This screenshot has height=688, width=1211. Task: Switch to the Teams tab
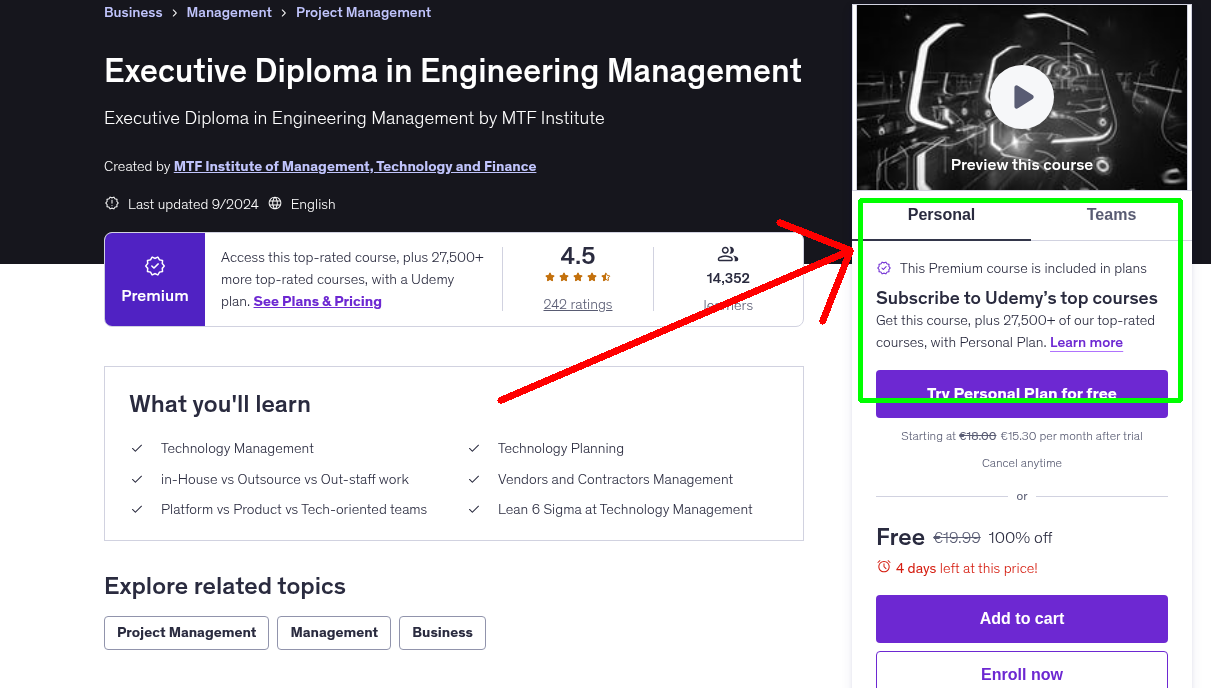pos(1111,215)
